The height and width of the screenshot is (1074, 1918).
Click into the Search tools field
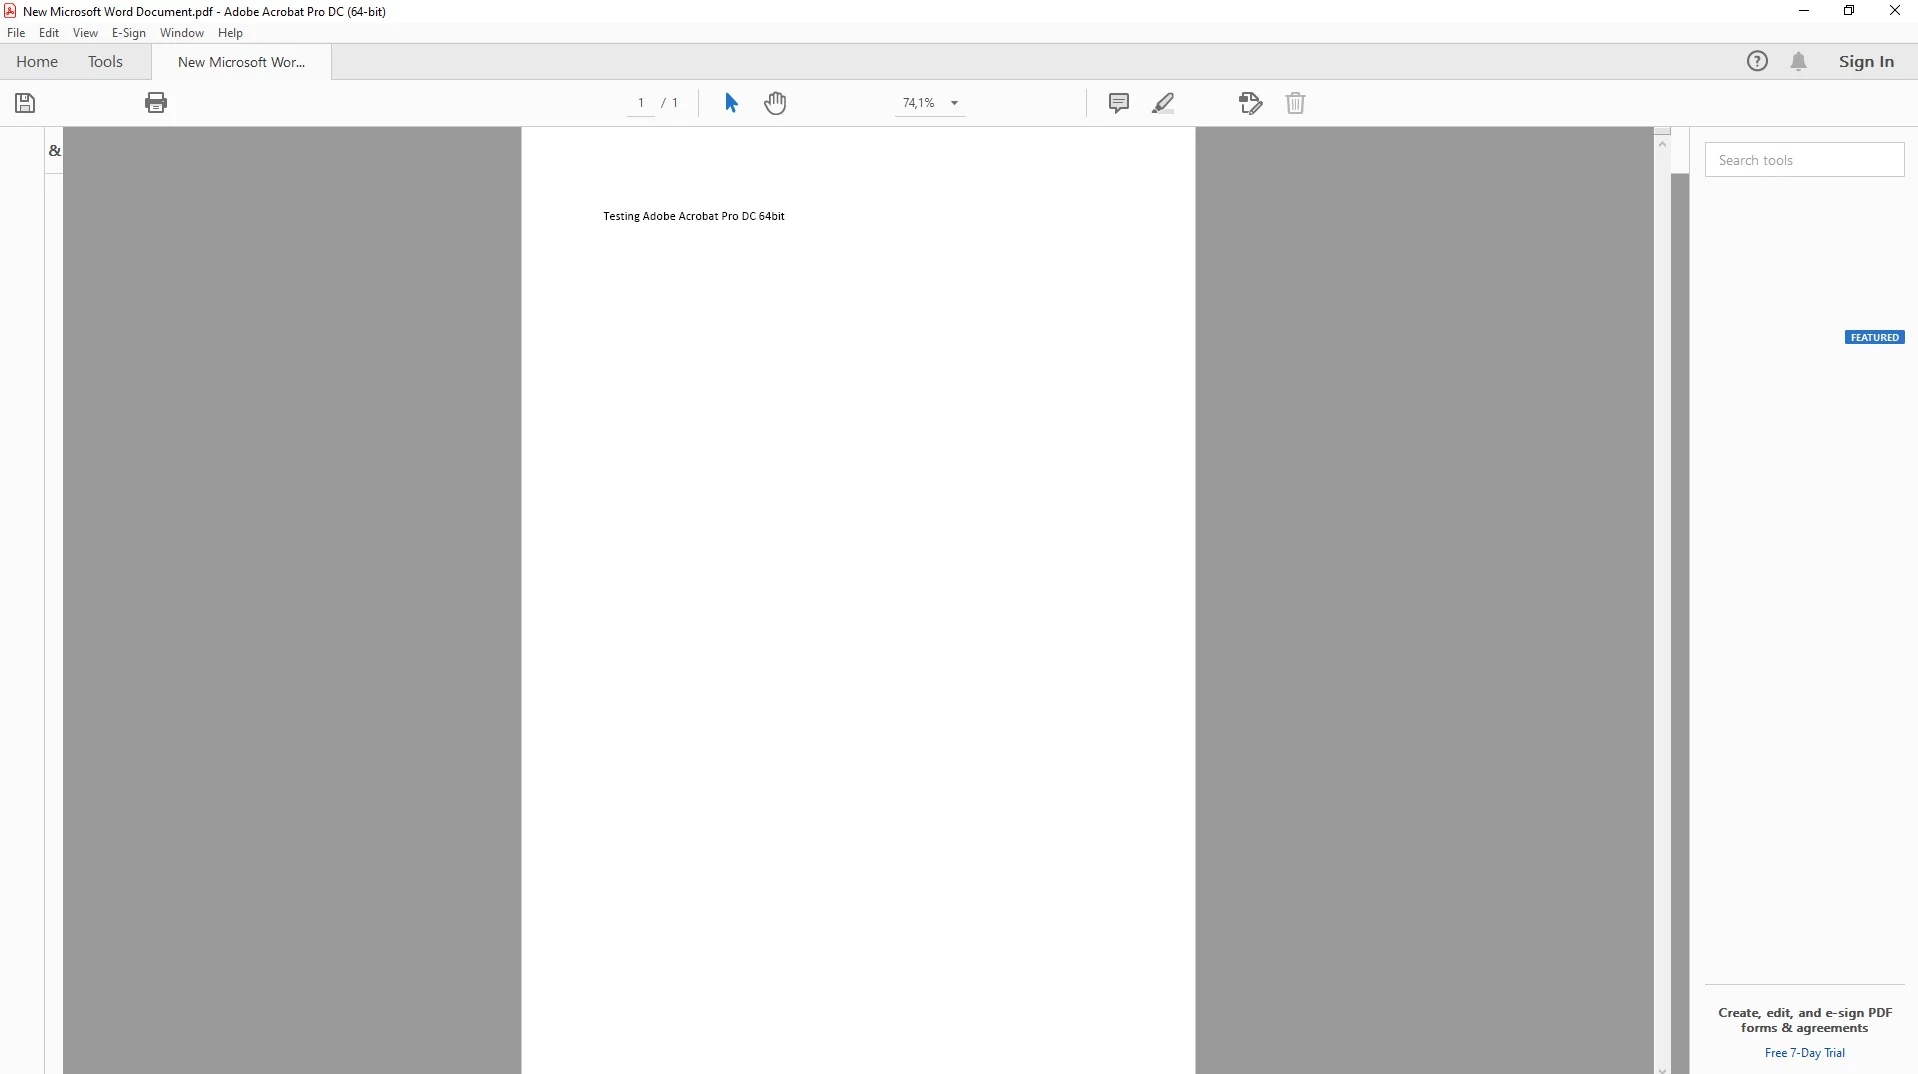click(x=1804, y=160)
